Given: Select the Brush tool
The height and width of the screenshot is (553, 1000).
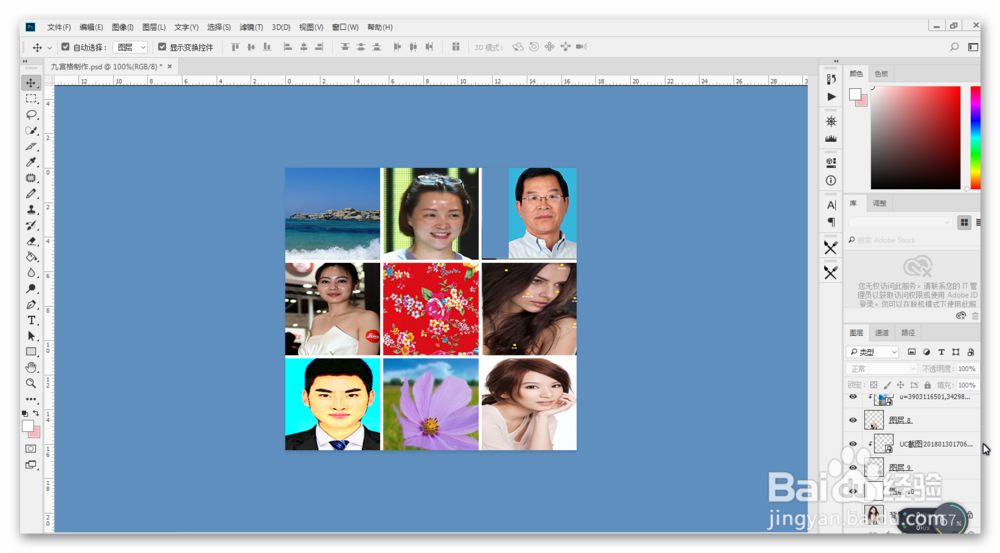Looking at the screenshot, I should (x=31, y=194).
